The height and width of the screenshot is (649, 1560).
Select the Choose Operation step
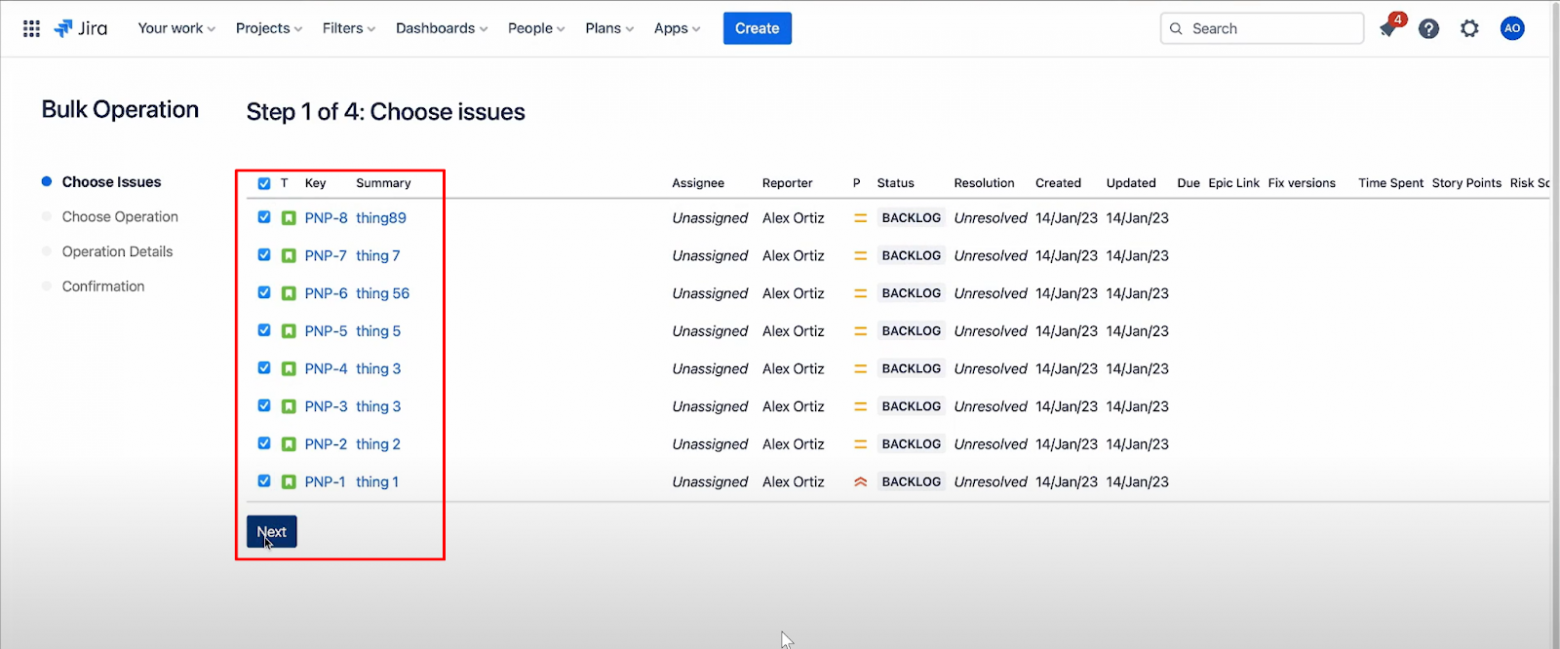click(x=117, y=216)
